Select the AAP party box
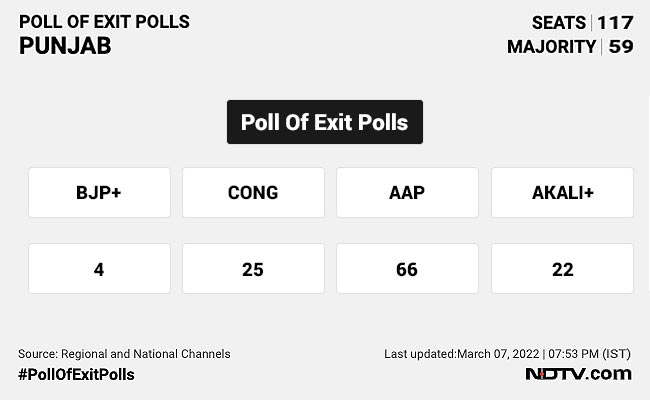The image size is (650, 400). [407, 192]
